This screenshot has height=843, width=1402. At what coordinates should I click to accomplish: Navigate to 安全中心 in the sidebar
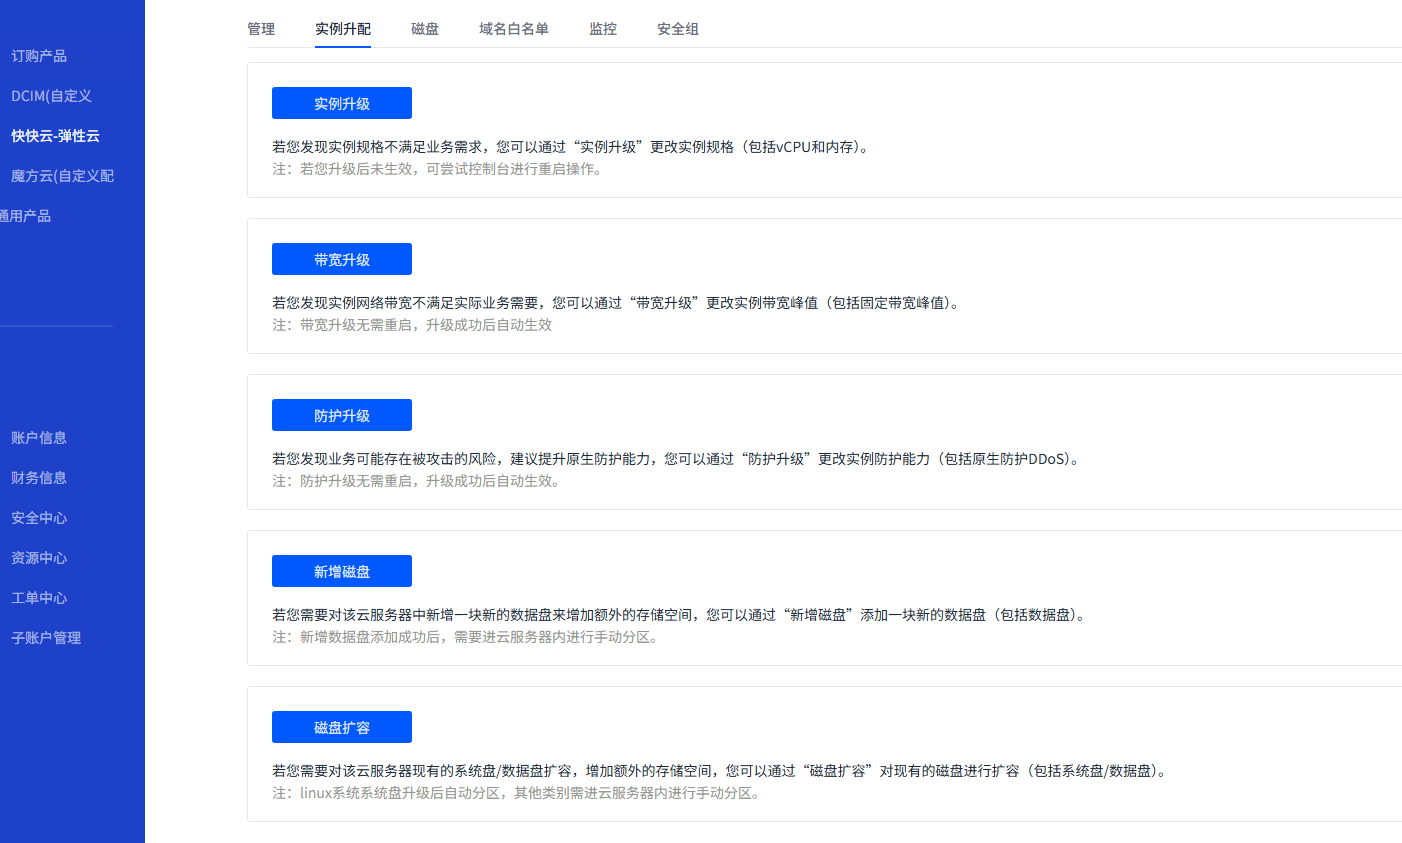pos(39,518)
